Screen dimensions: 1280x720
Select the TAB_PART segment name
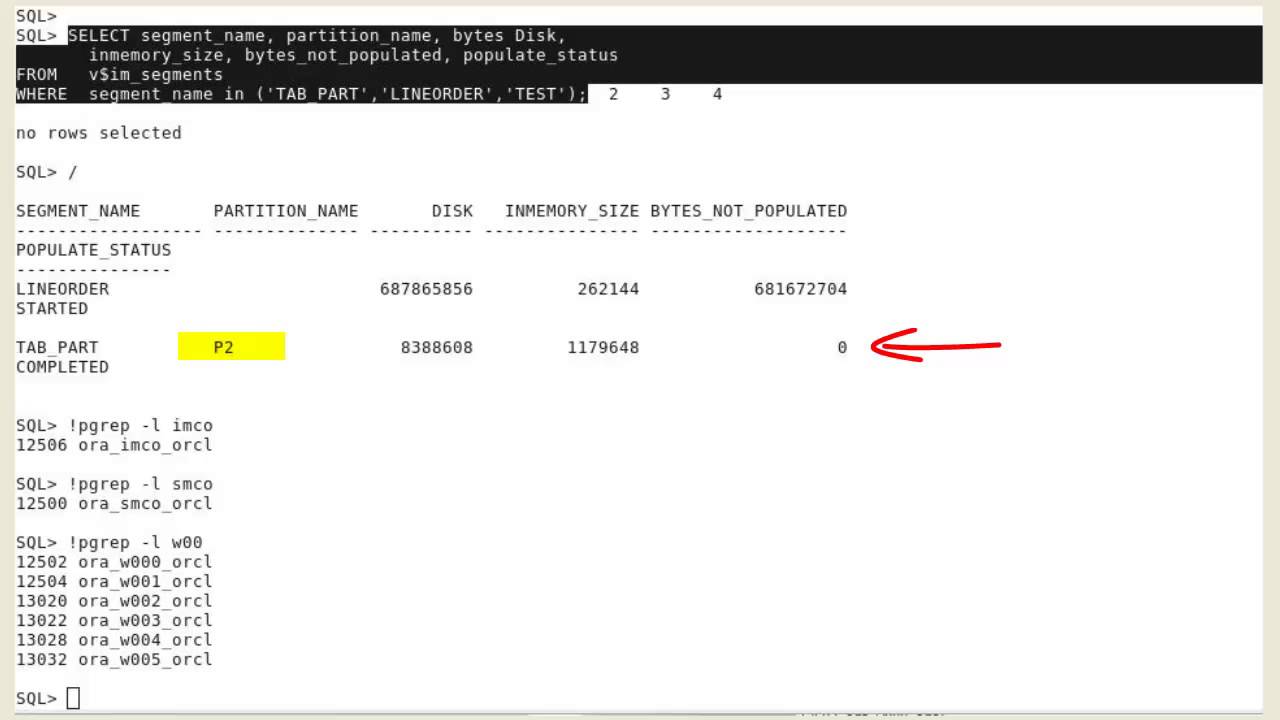57,348
